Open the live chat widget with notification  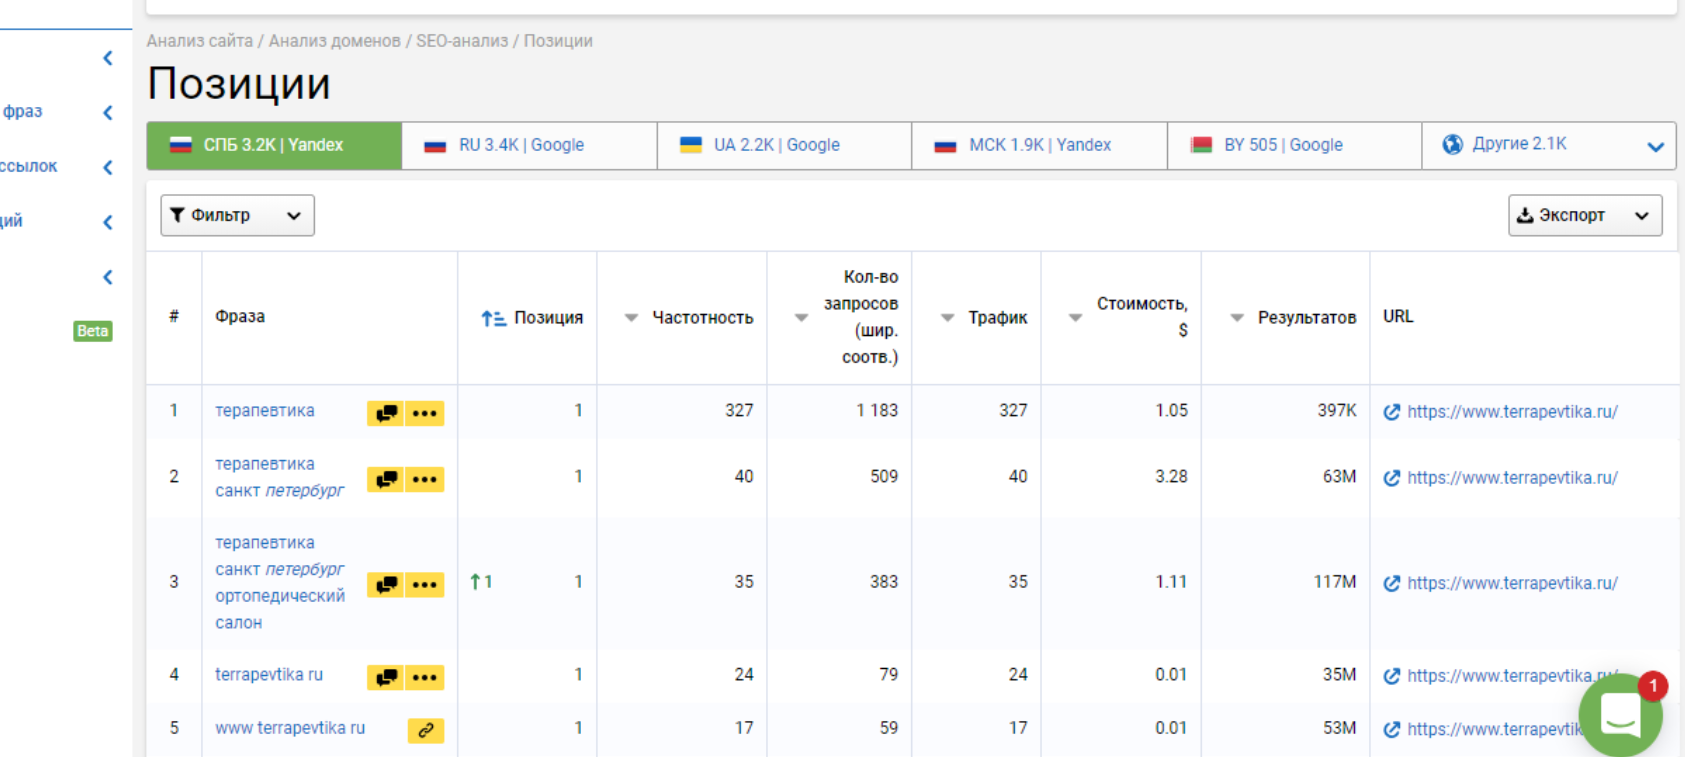1619,714
